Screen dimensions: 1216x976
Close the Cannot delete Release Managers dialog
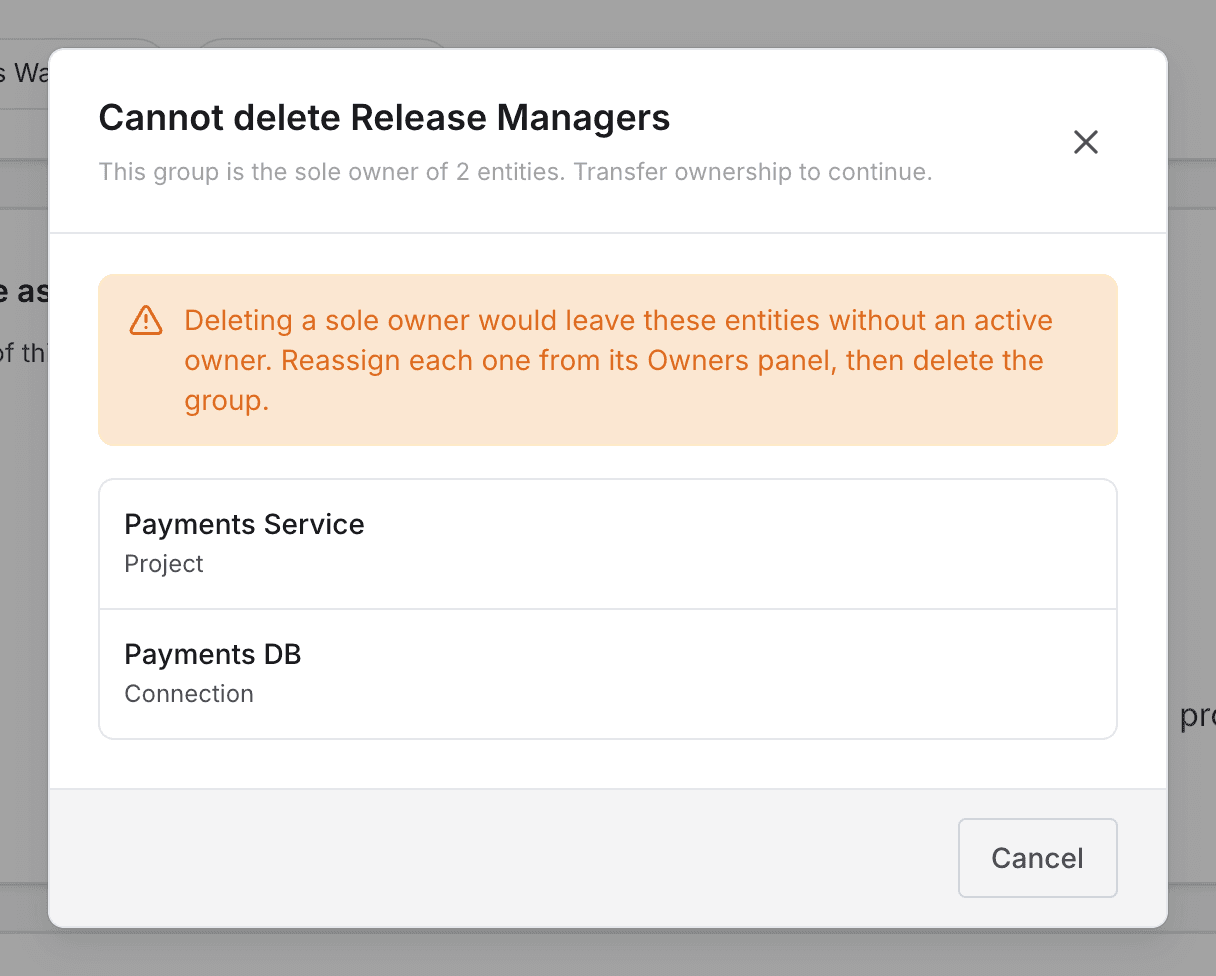1086,142
